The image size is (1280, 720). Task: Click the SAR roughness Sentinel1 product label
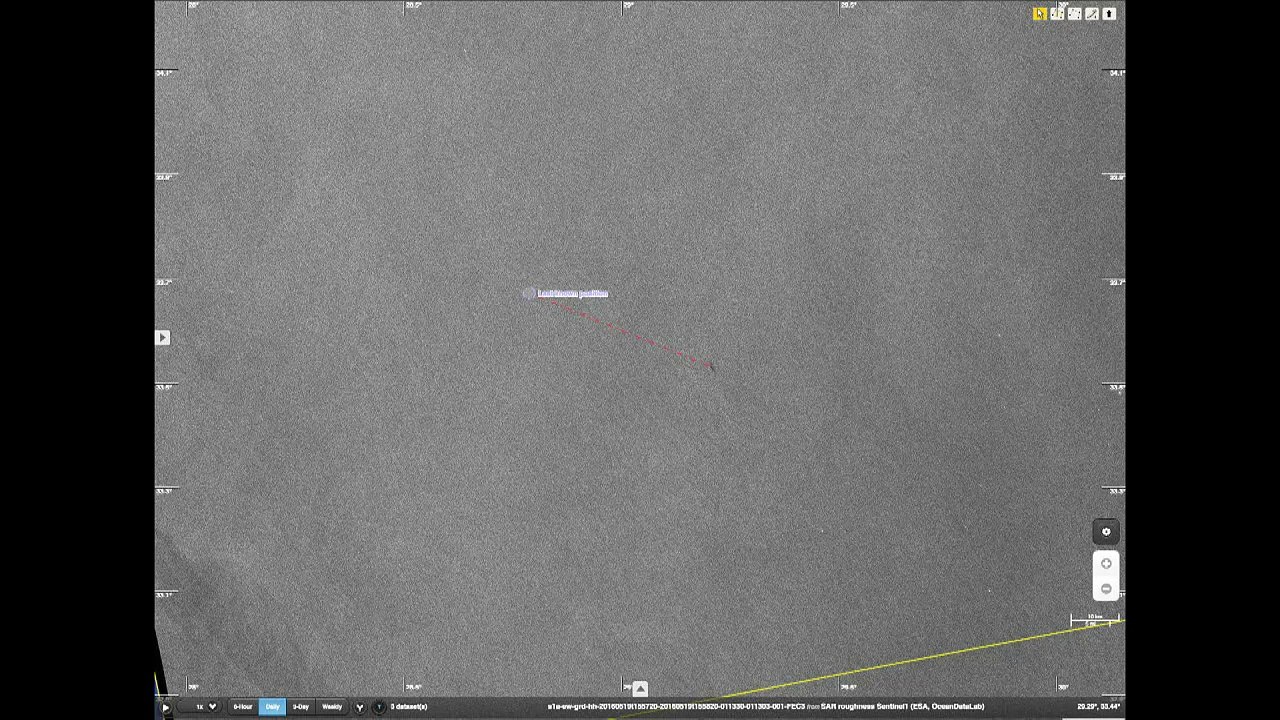902,707
